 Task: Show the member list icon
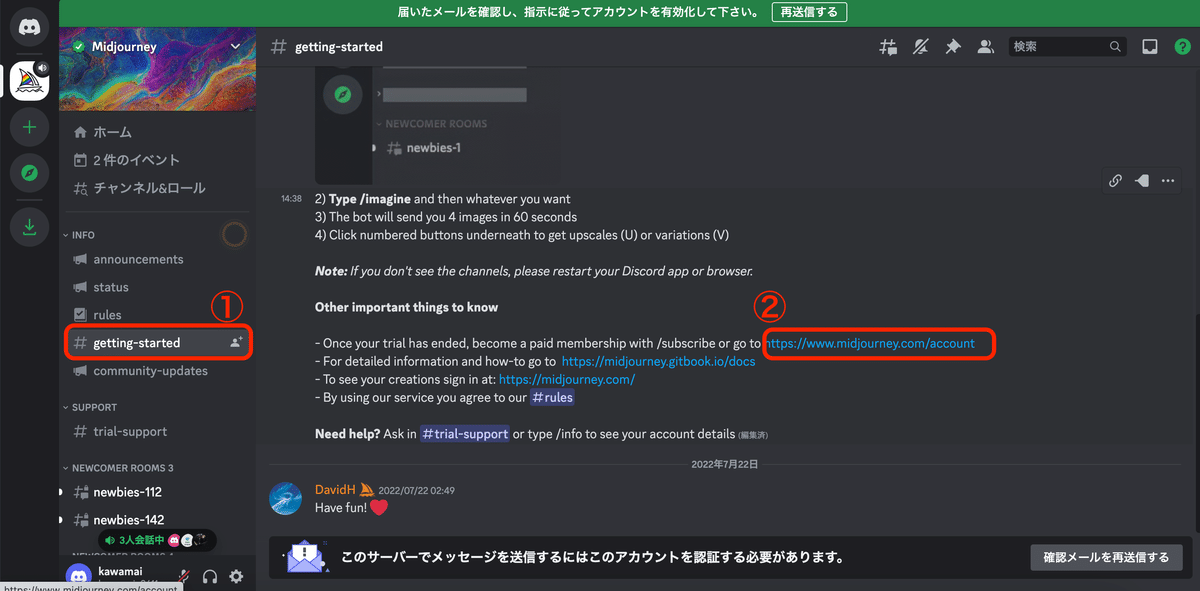pyautogui.click(x=986, y=47)
